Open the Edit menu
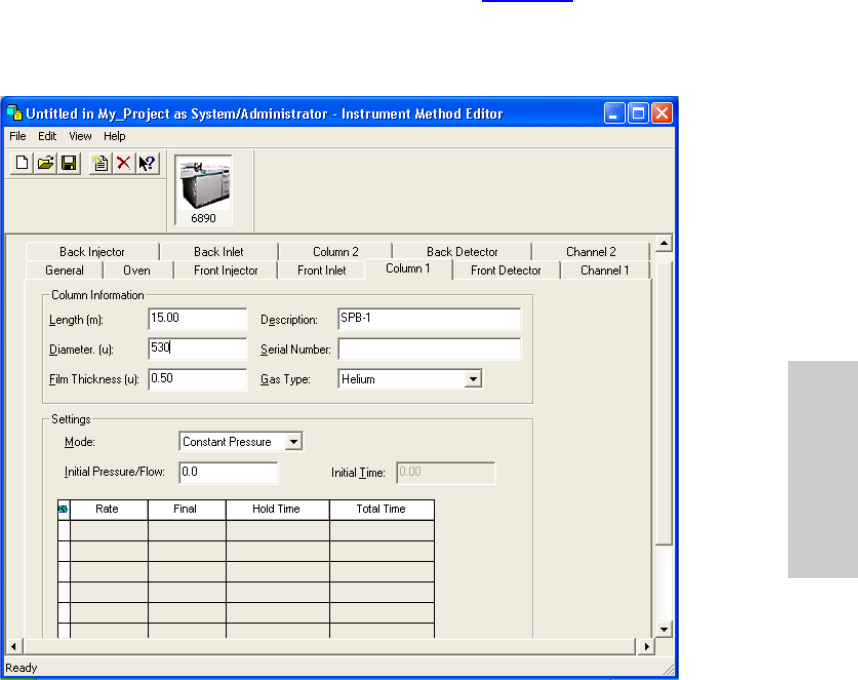858x680 pixels. click(47, 136)
